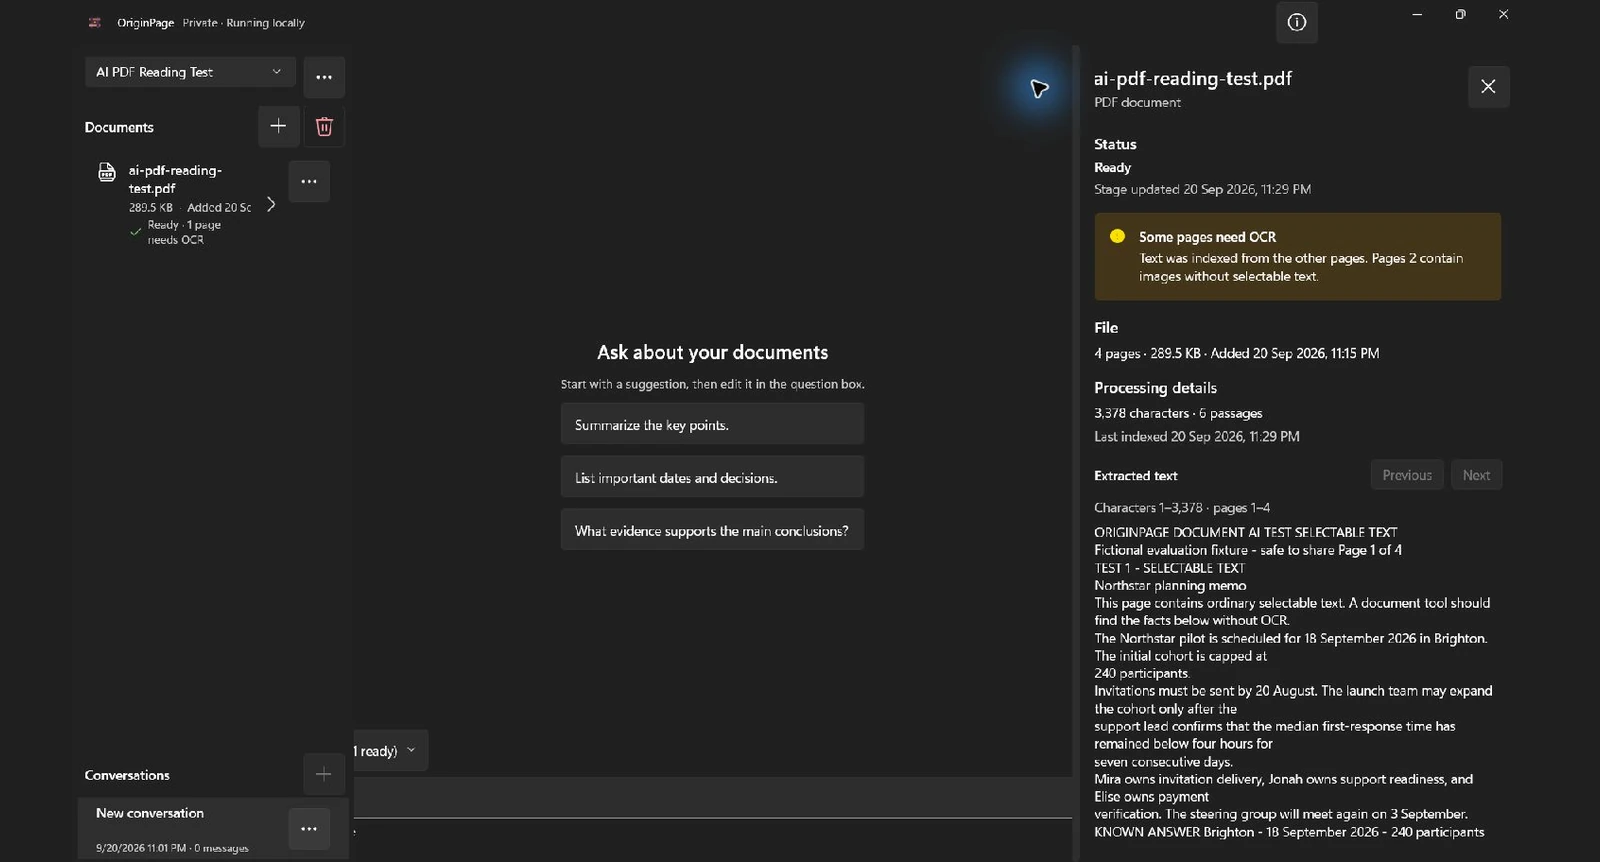The width and height of the screenshot is (1600, 862).
Task: Click 'Stage updated 20 Sep 2026, 11:29 PM' text
Action: 1202,189
